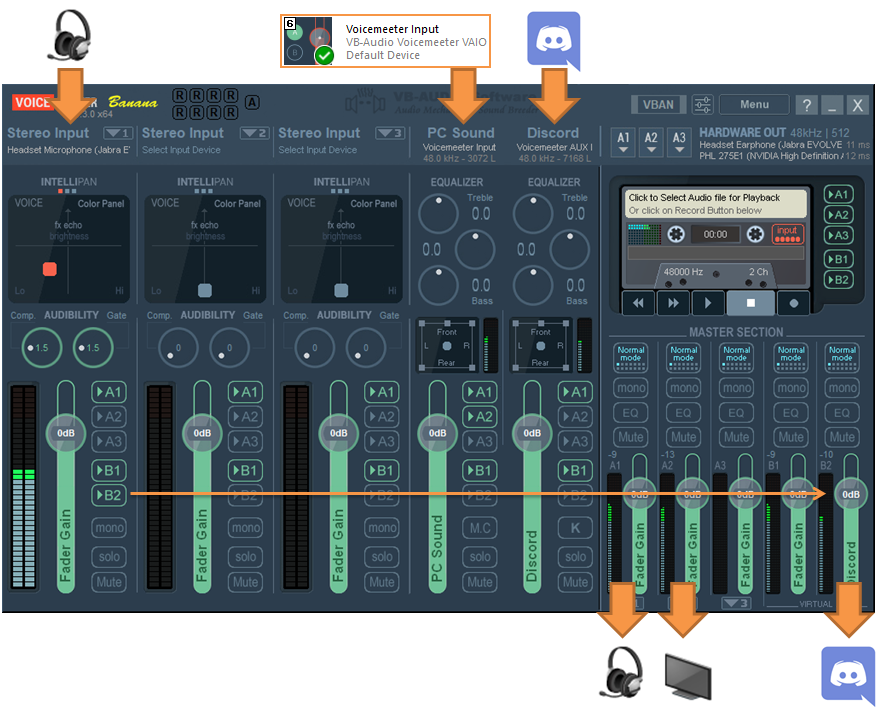Click the Banana logo text
The image size is (880, 708).
pos(132,102)
